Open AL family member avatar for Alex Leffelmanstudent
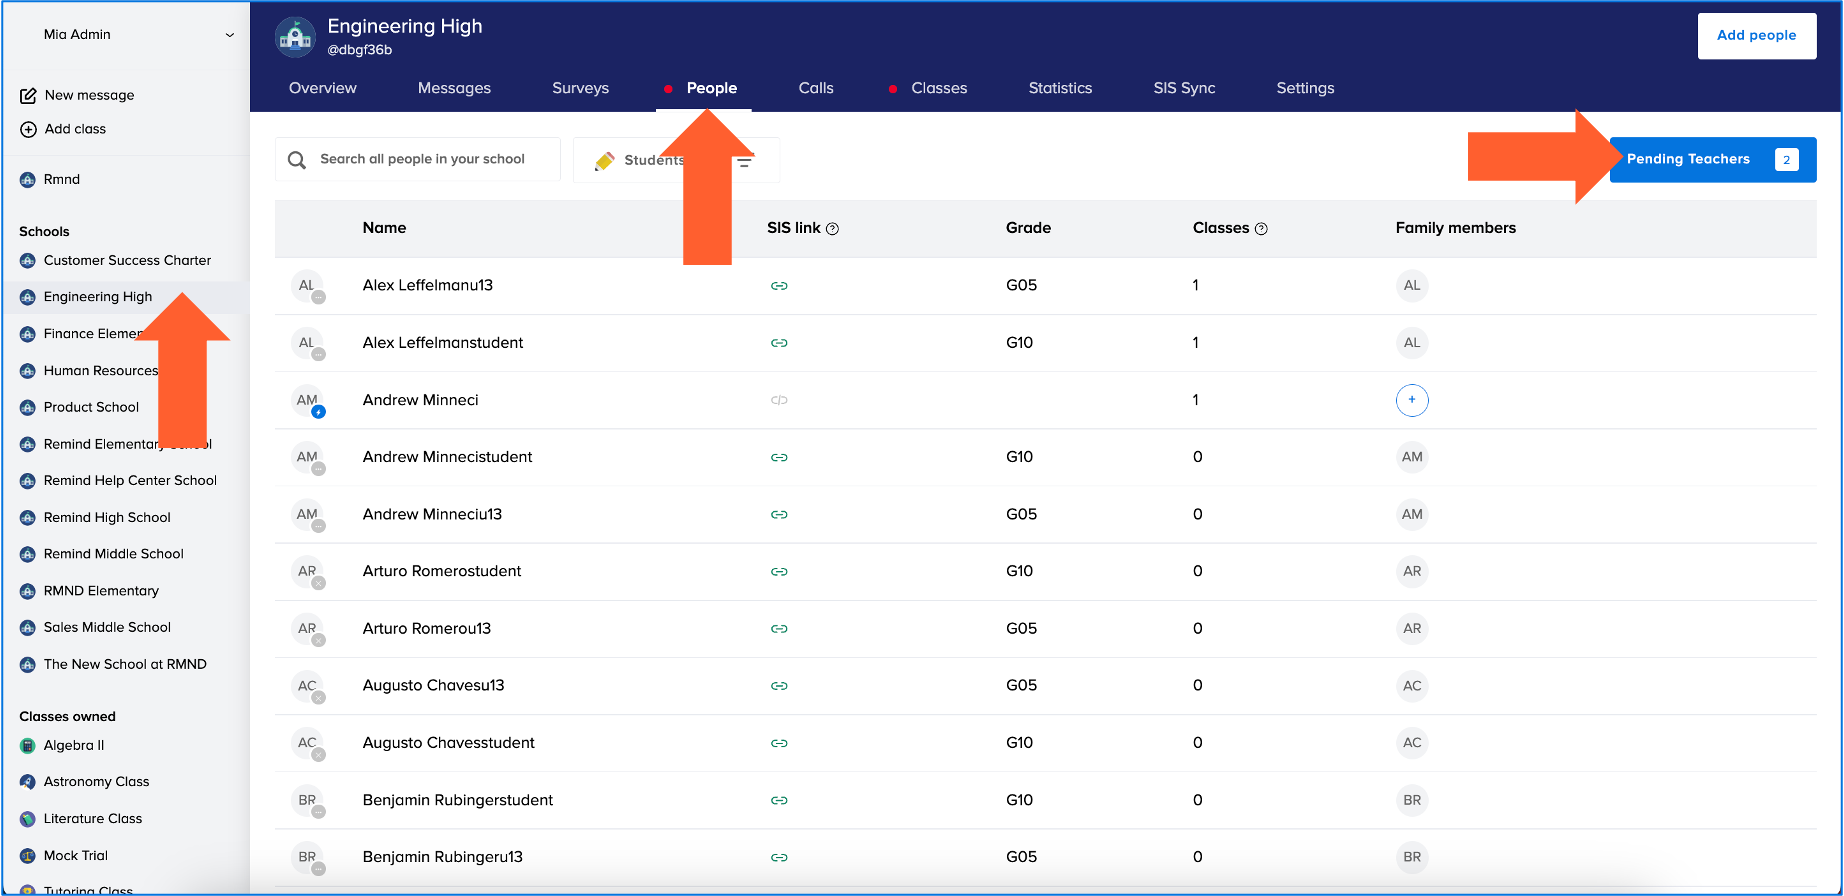 click(1411, 343)
